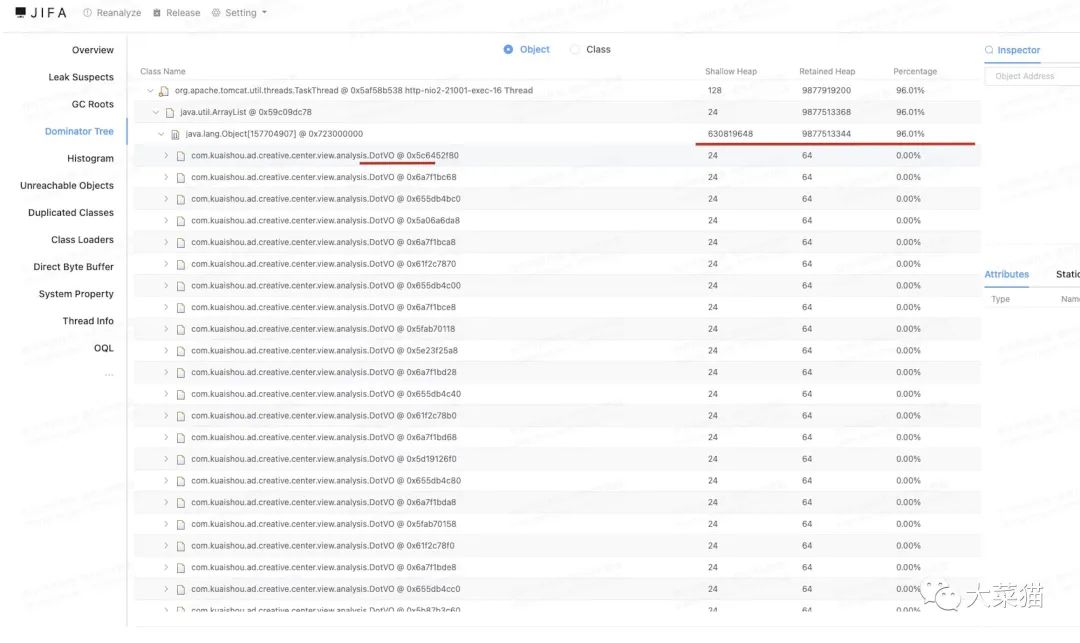Screen dimensions: 1080x643
Task: Collapse the java.util.ArrayList row
Action: click(156, 112)
